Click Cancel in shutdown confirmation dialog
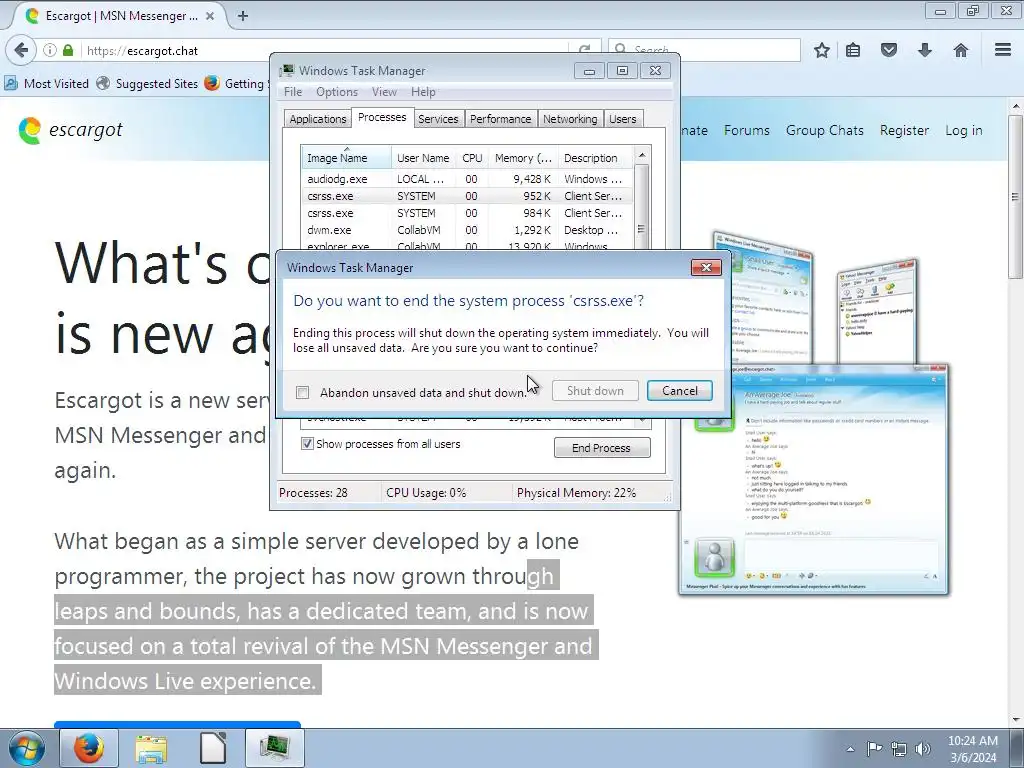The height and width of the screenshot is (768, 1024). coord(680,391)
